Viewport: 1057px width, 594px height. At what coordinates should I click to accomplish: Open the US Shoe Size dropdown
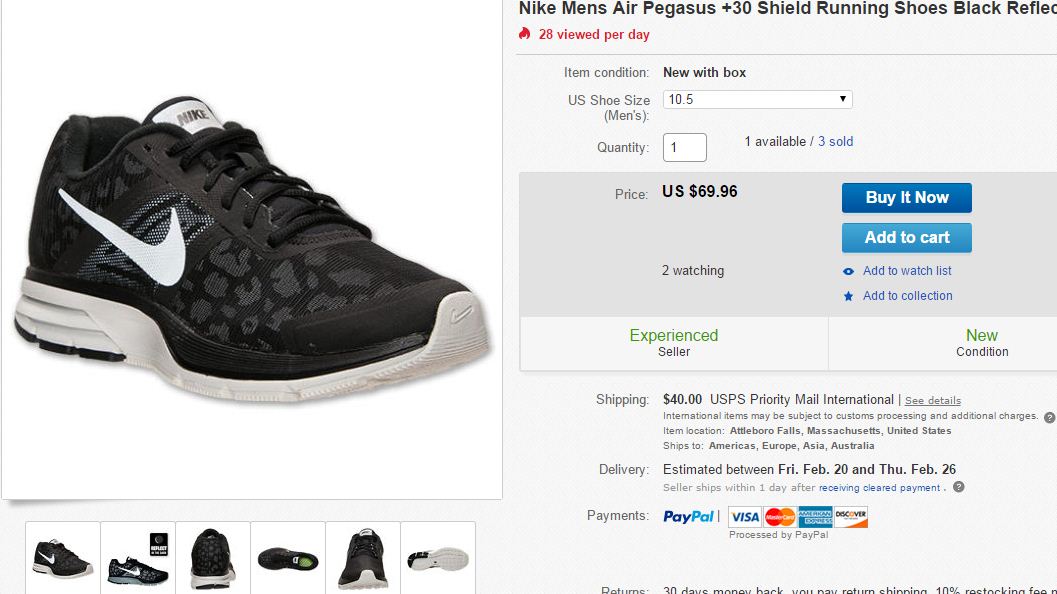(757, 99)
